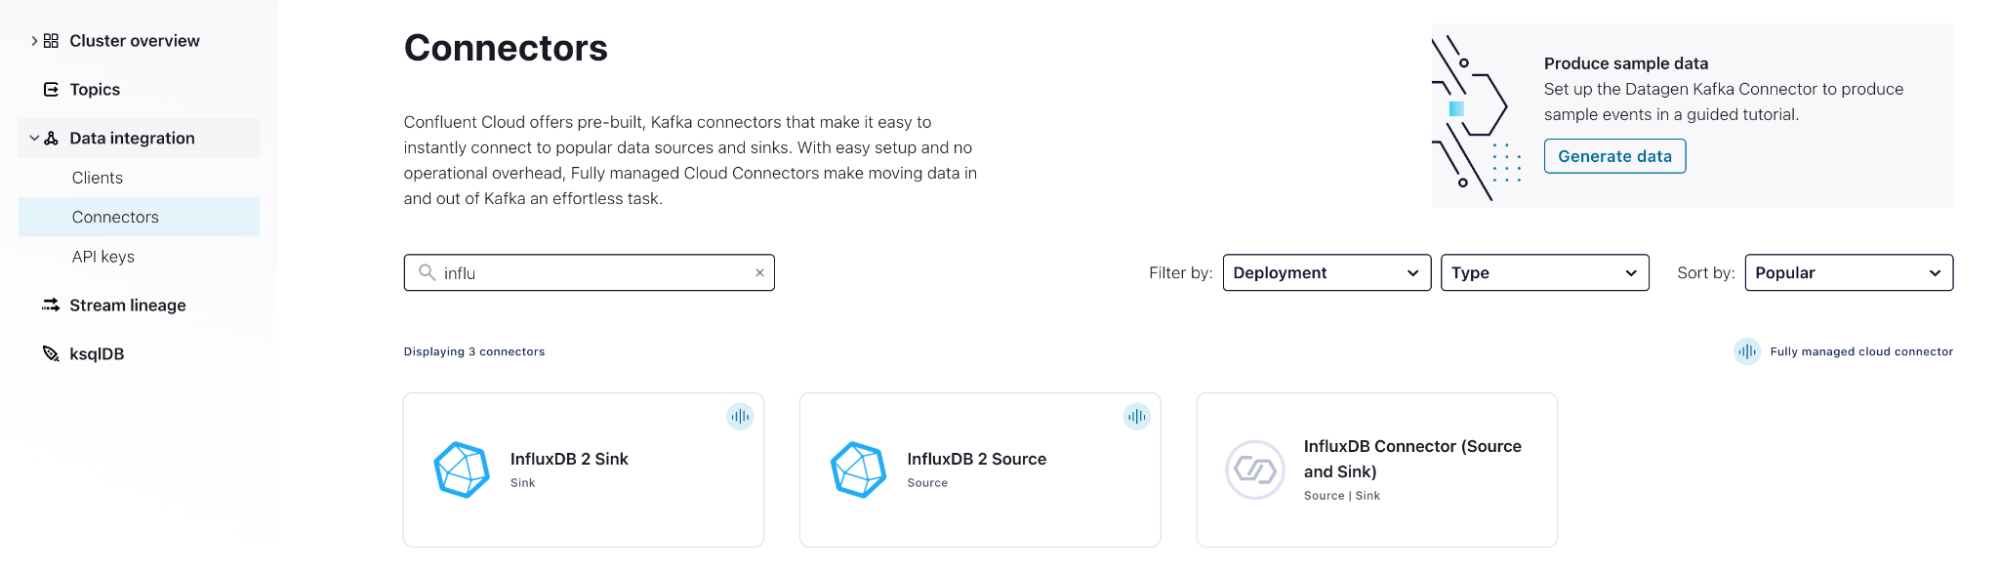Collapse the Data integration section

[34, 138]
